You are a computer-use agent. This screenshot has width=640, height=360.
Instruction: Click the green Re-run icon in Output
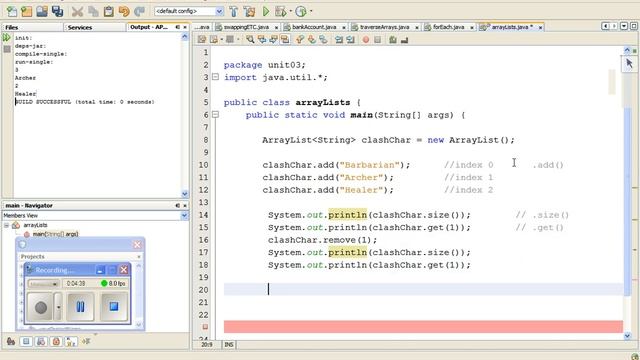pyautogui.click(x=7, y=38)
